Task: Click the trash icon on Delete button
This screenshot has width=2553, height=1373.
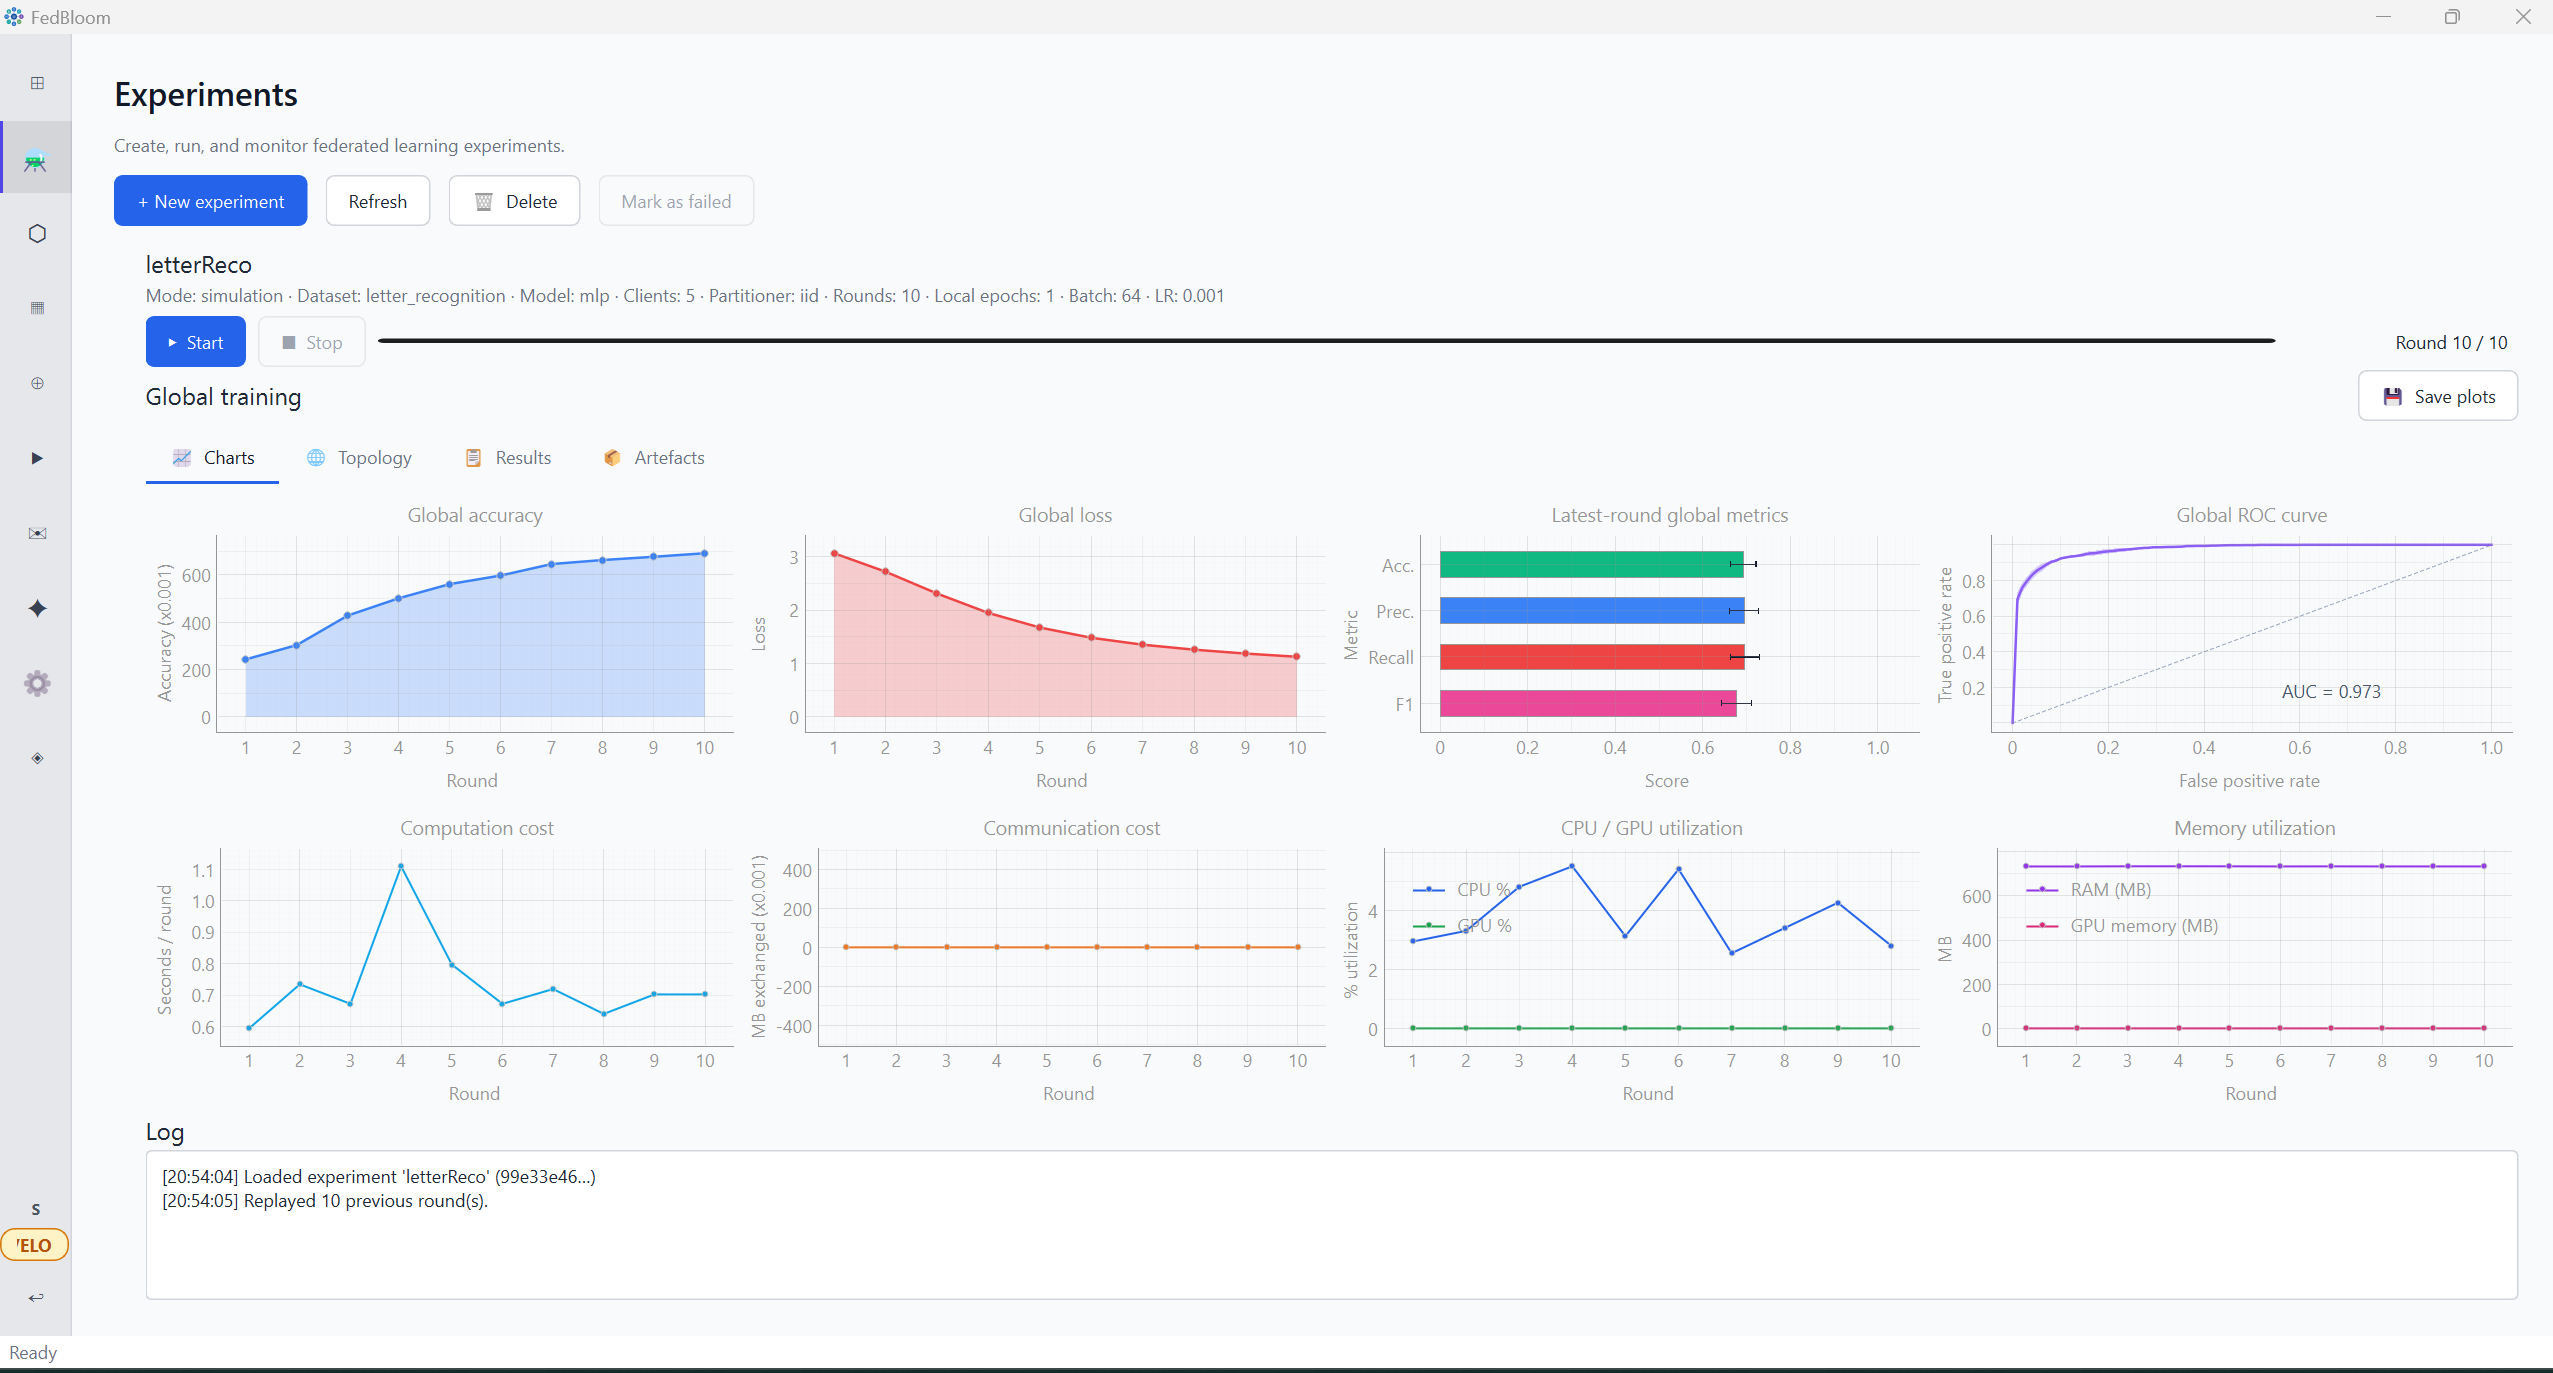Action: click(x=483, y=202)
